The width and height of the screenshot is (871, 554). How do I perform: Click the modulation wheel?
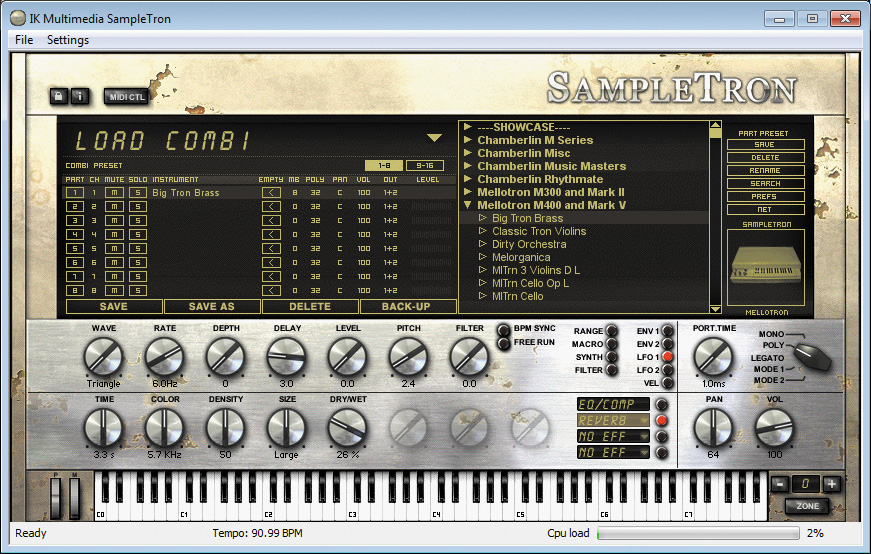(x=74, y=496)
